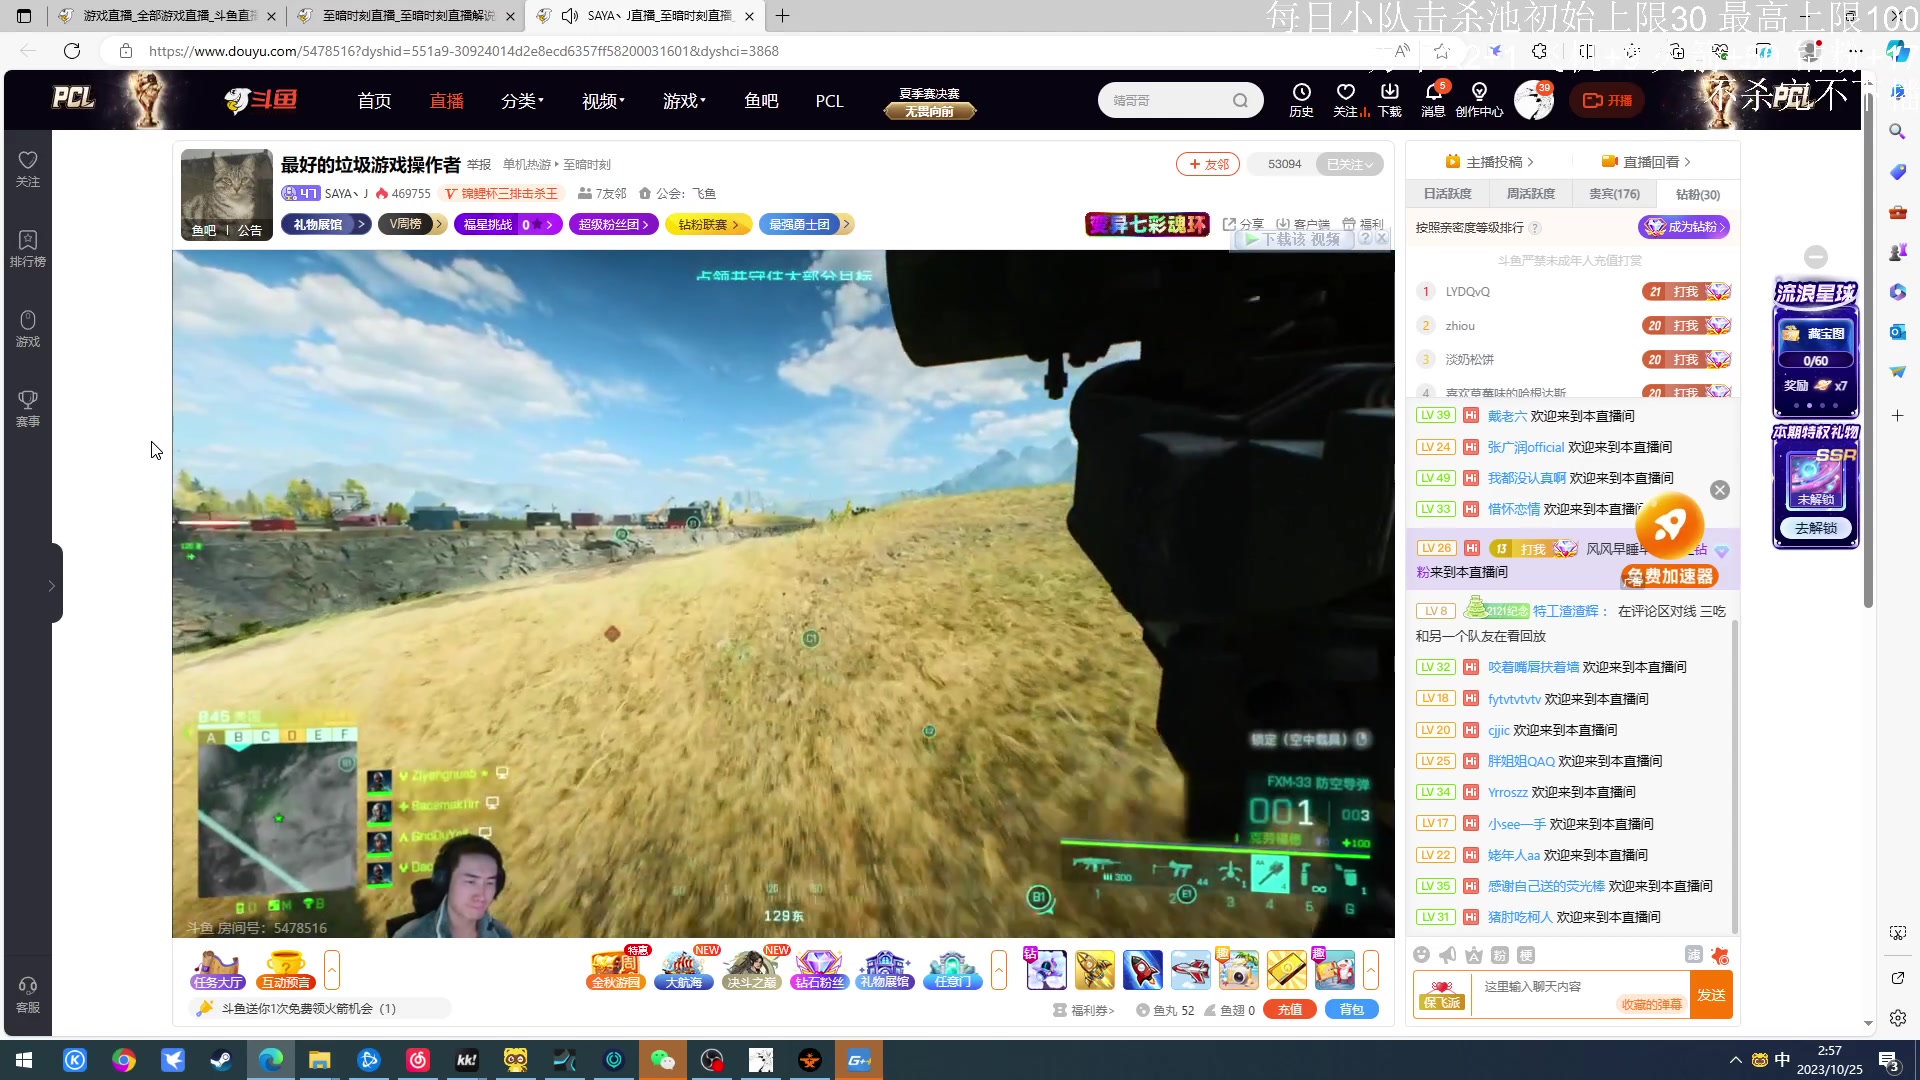
Task: Click the search magnifier icon
Action: 1240,100
